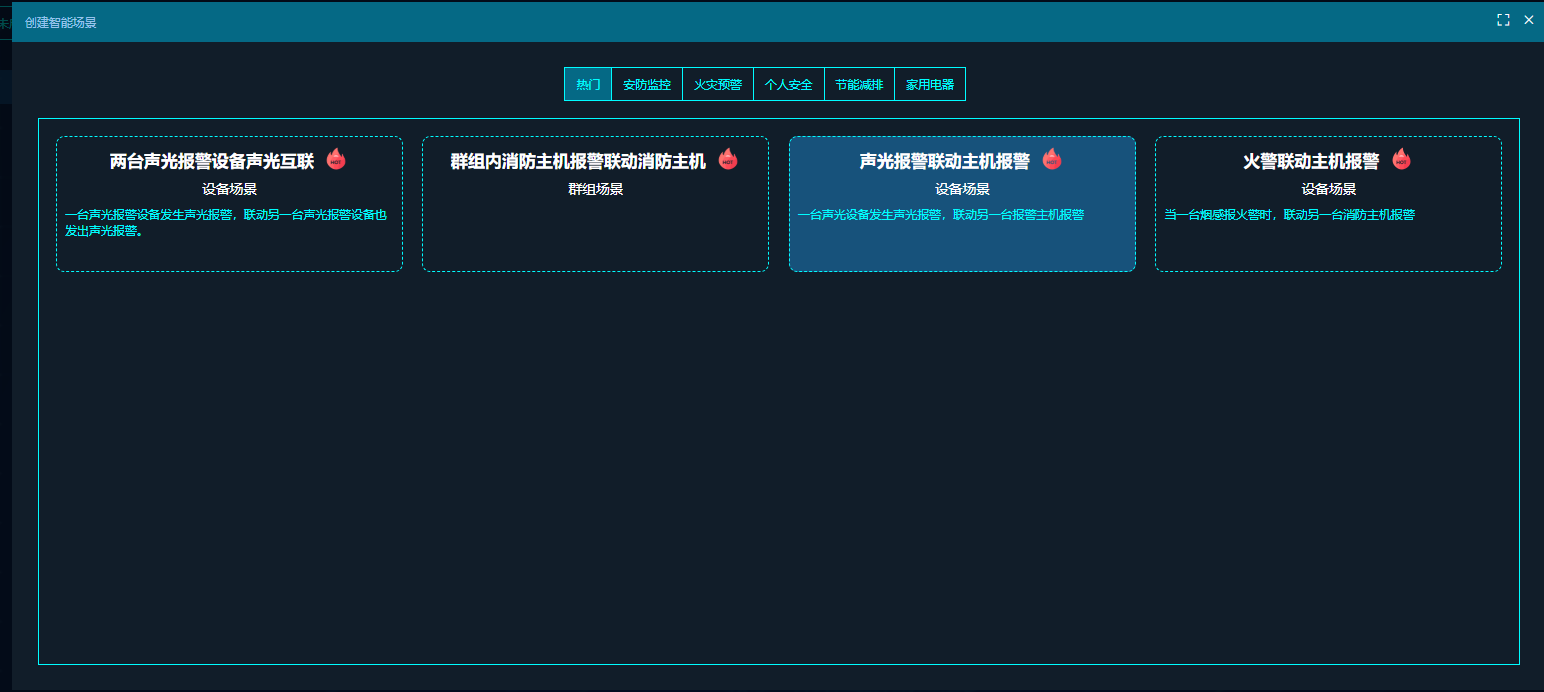Click the description about 联动另一台报警主机报警

940,215
